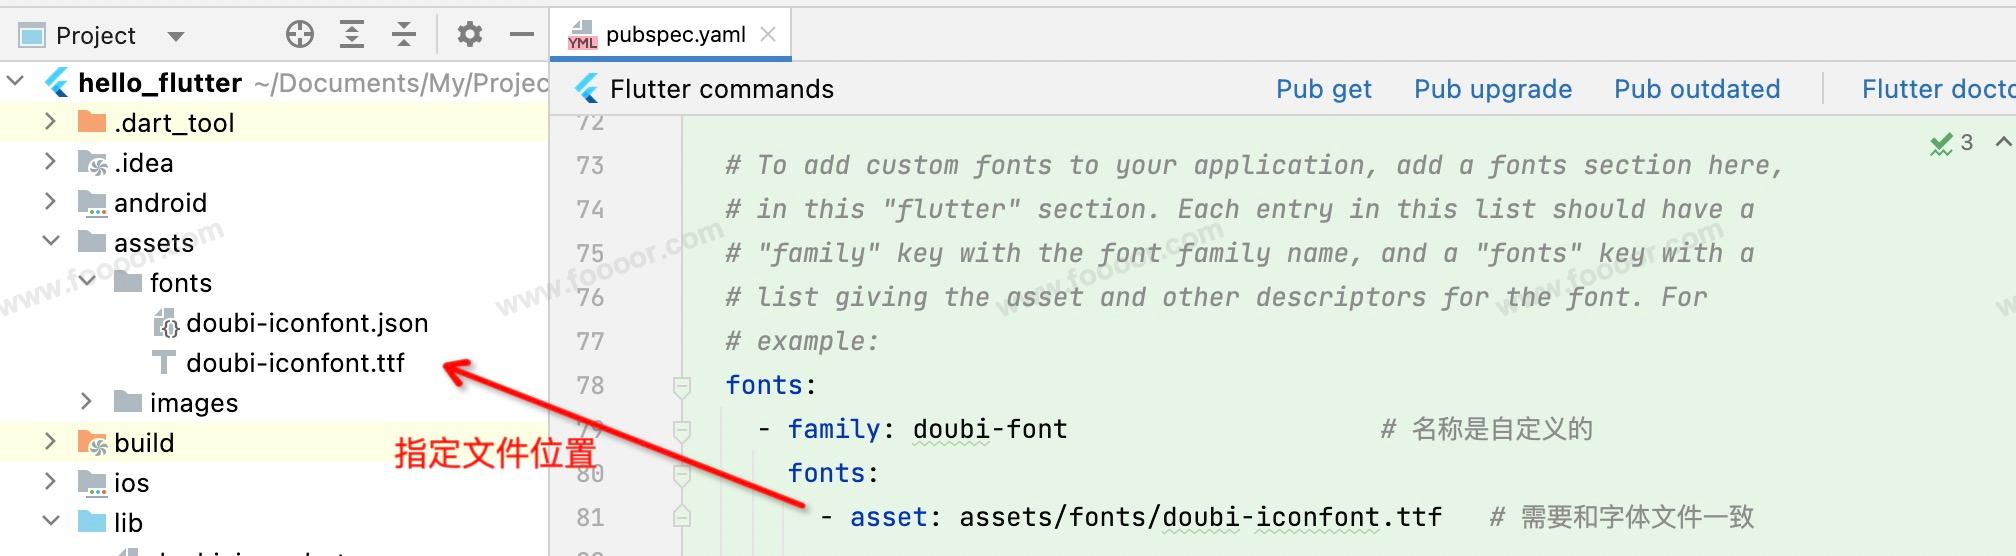The width and height of the screenshot is (2016, 556).
Task: Open Project panel settings gear
Action: click(469, 35)
